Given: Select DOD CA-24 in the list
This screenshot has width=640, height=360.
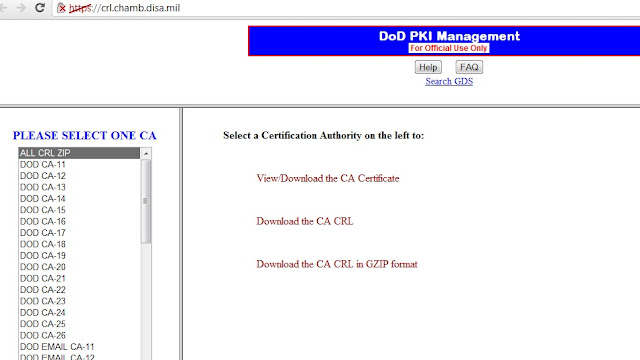Looking at the screenshot, I should click(79, 313).
